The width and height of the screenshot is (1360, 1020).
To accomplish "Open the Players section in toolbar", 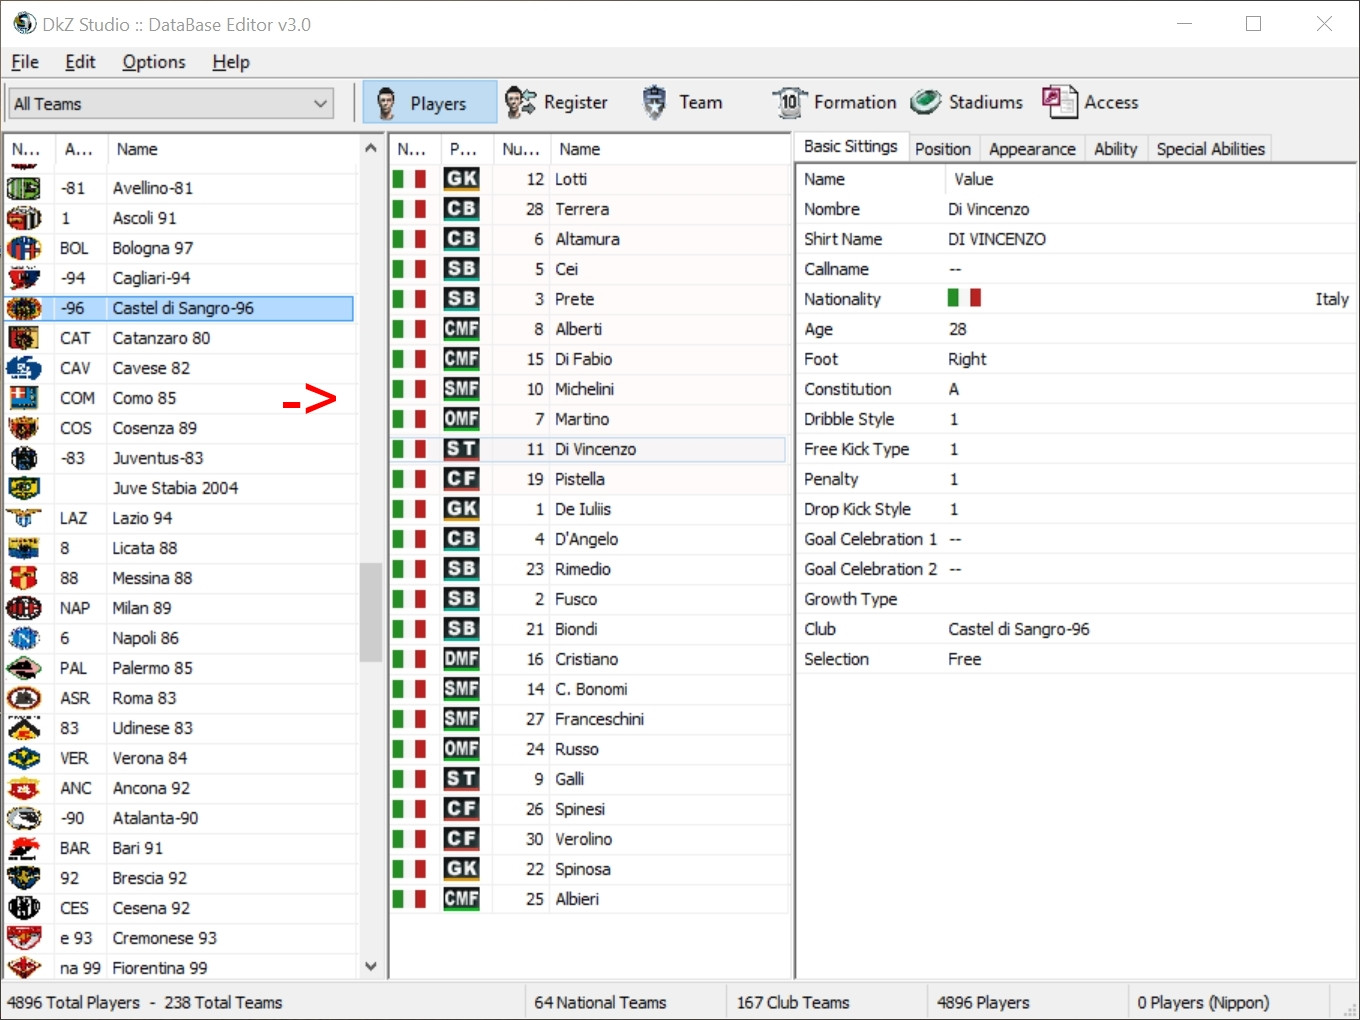I will click(429, 103).
